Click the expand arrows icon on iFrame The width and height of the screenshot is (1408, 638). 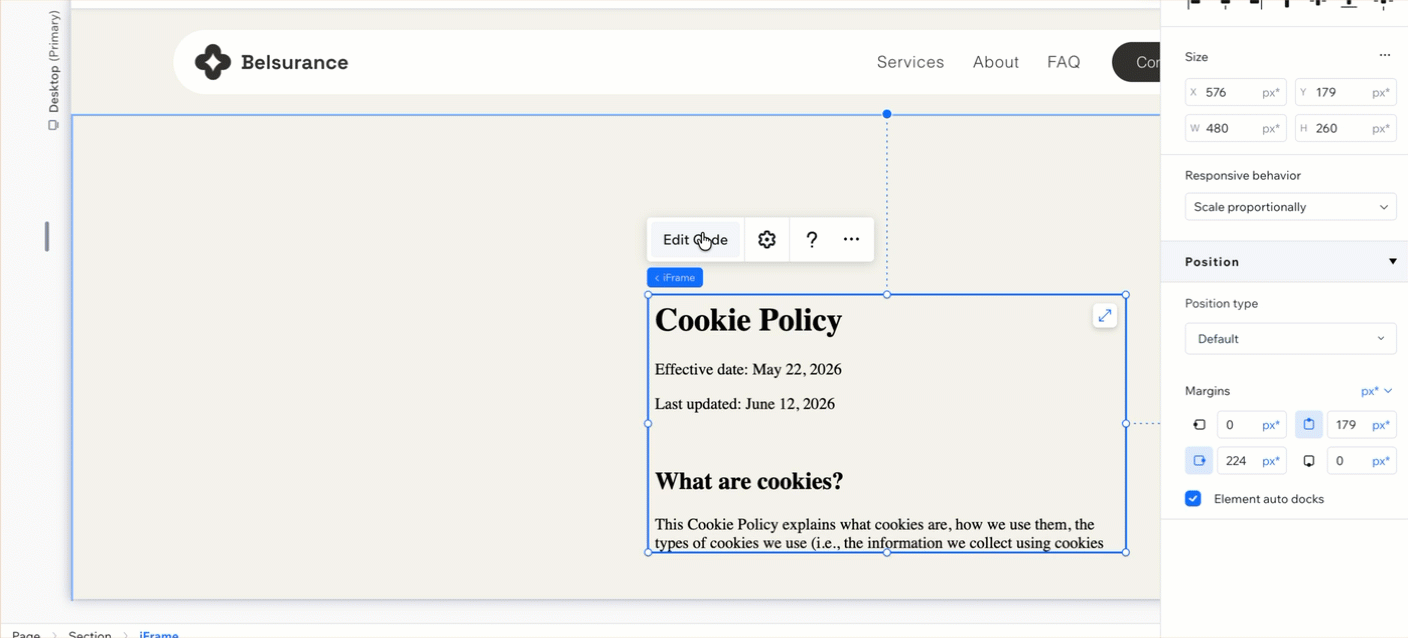click(x=1104, y=316)
